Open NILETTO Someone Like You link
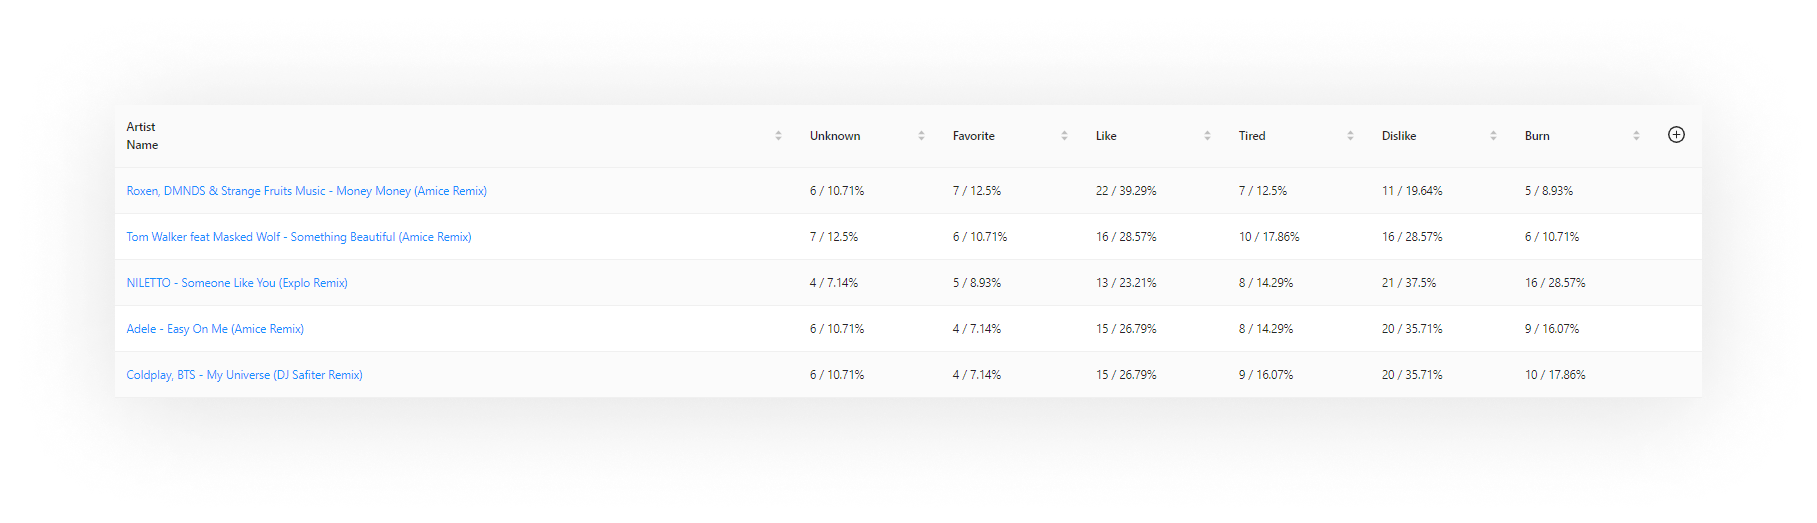The image size is (1817, 523). click(237, 283)
